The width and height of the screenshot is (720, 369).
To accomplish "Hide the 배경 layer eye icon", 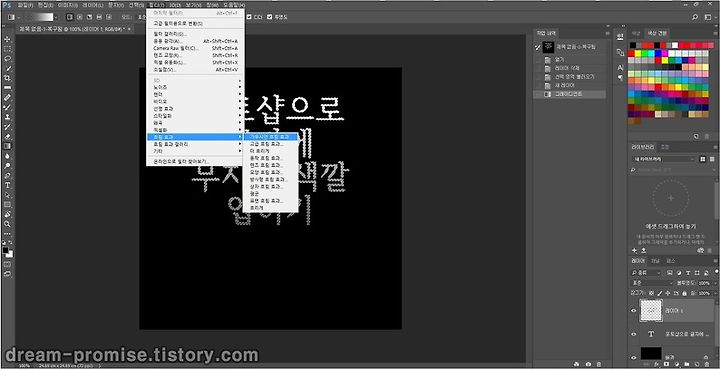I will (634, 357).
